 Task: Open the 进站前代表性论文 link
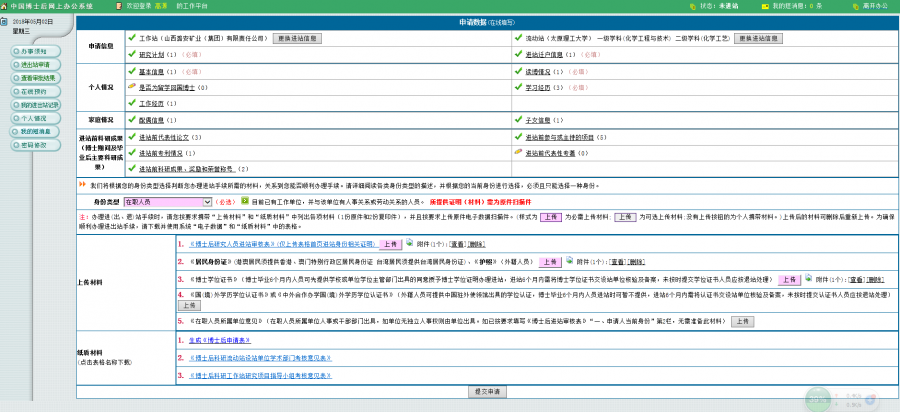coord(162,137)
